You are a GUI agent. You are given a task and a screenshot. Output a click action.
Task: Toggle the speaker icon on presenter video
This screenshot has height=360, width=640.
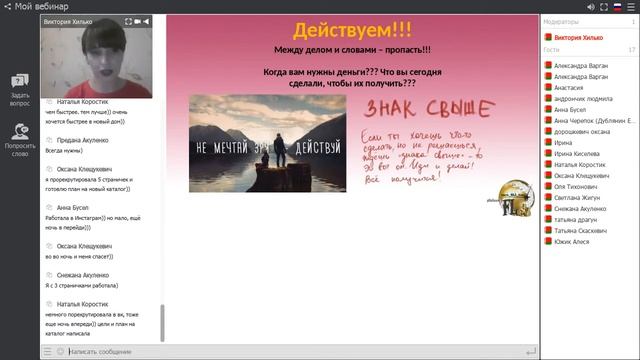tap(146, 21)
